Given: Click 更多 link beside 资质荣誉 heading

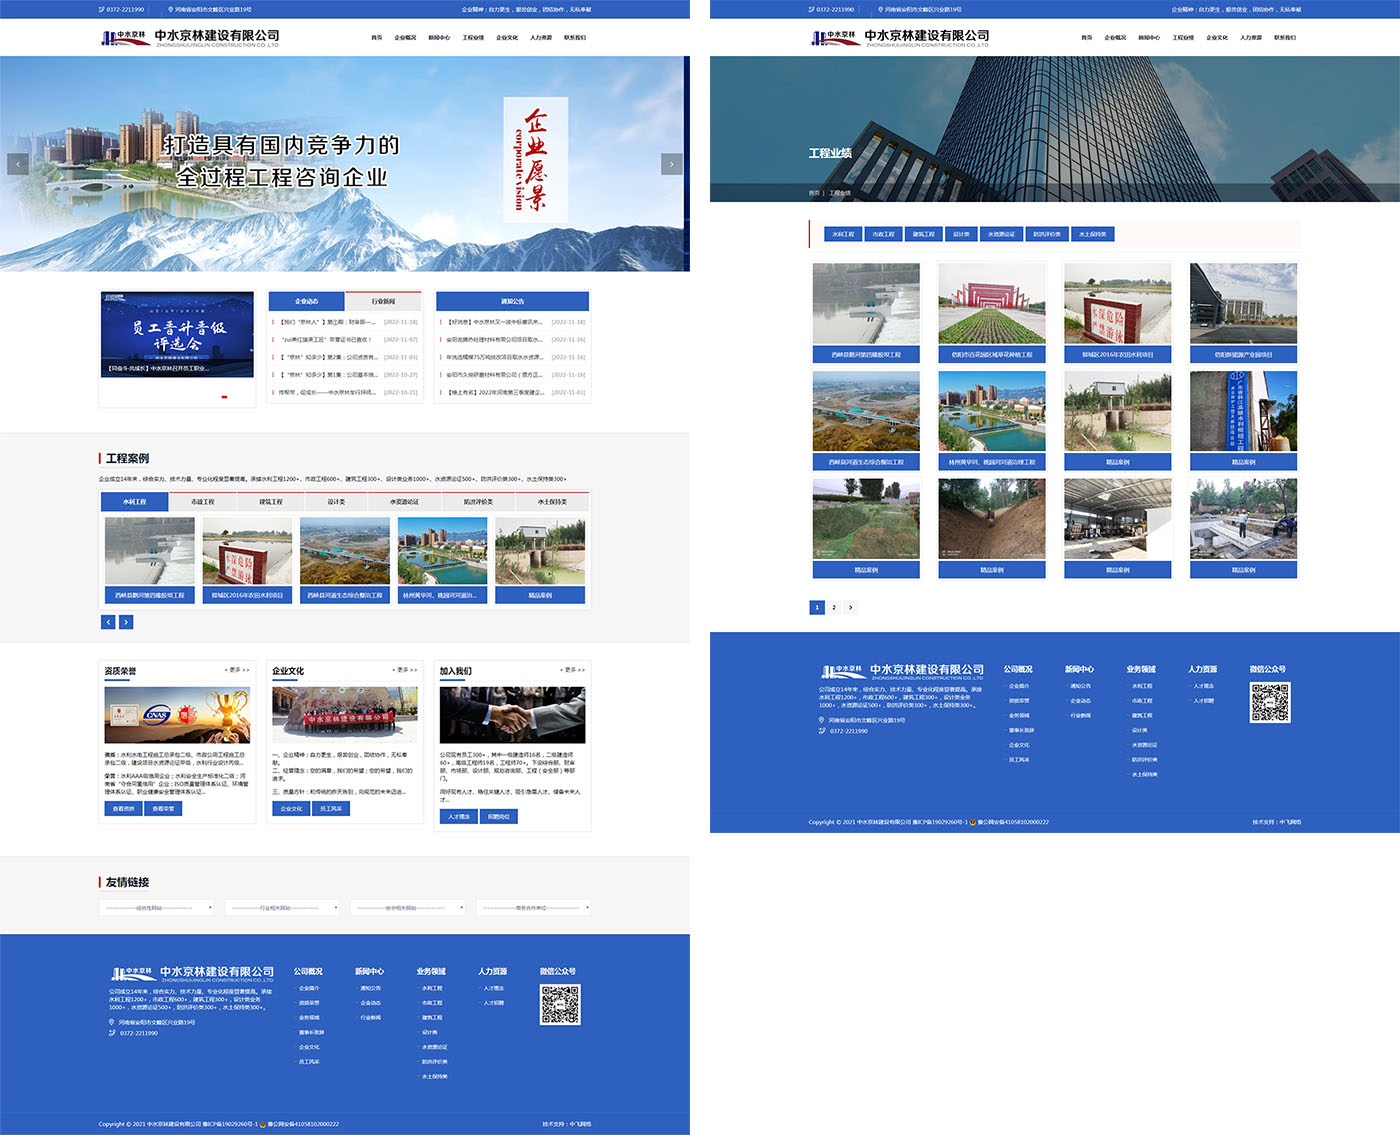Looking at the screenshot, I should click(237, 670).
